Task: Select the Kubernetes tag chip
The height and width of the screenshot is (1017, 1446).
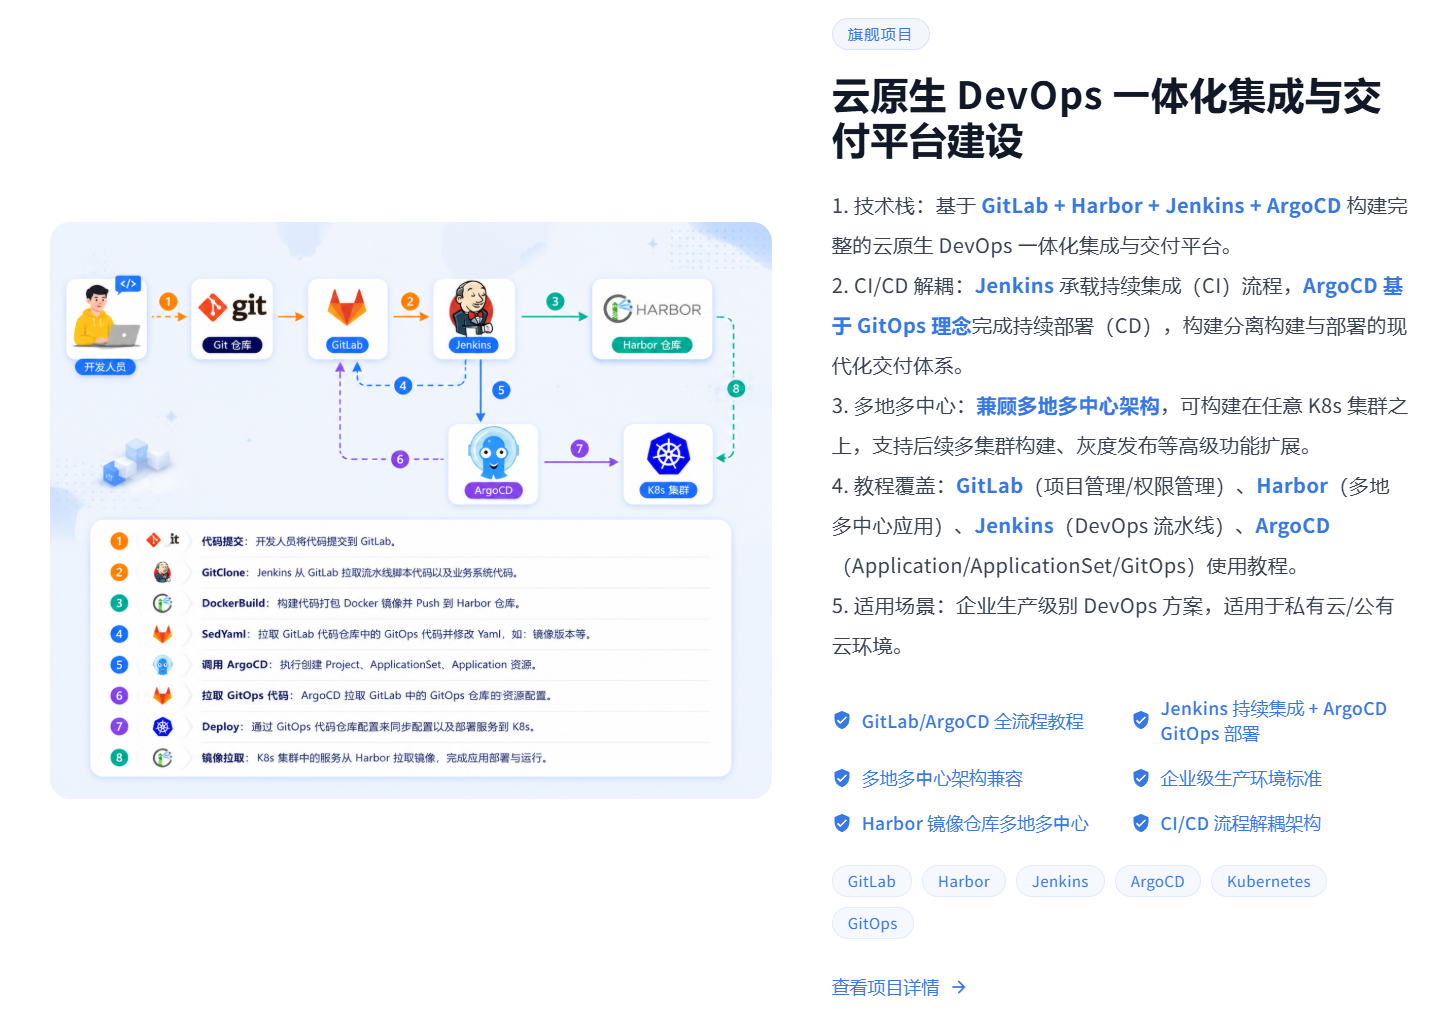Action: click(x=1268, y=881)
